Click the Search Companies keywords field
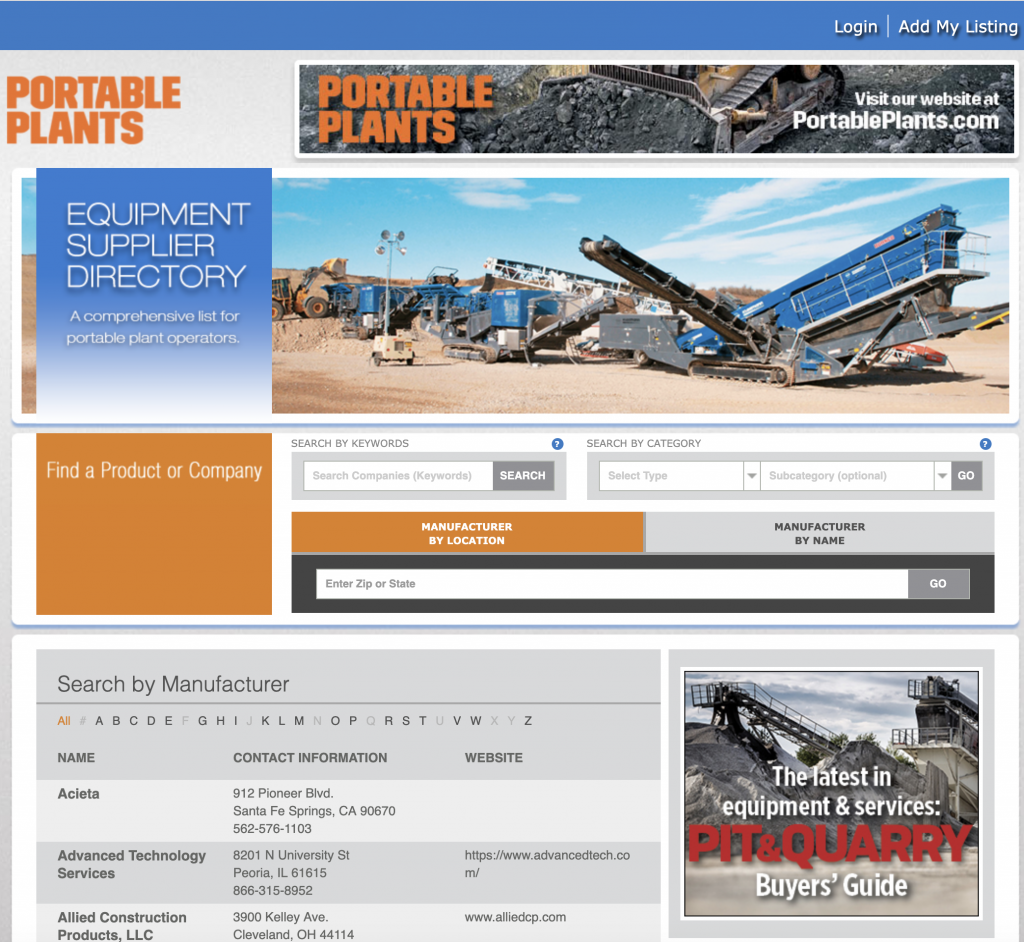 click(398, 476)
